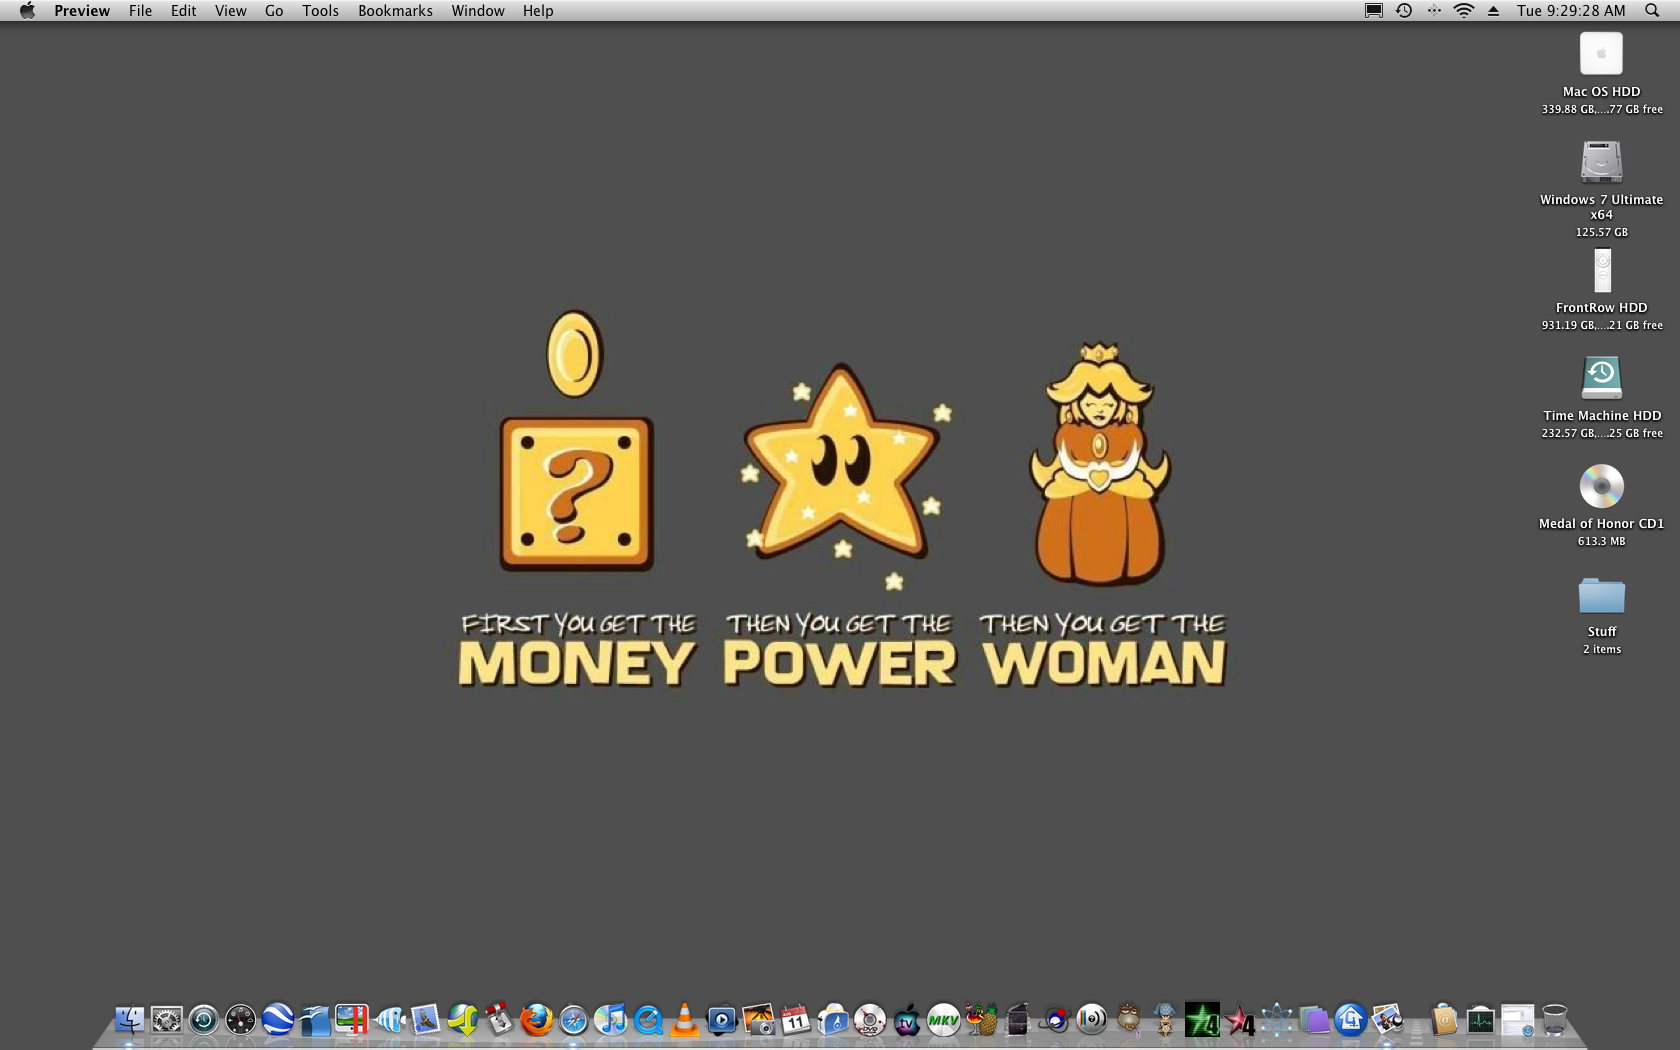The width and height of the screenshot is (1680, 1050).
Task: Open the Go menu
Action: tap(274, 11)
